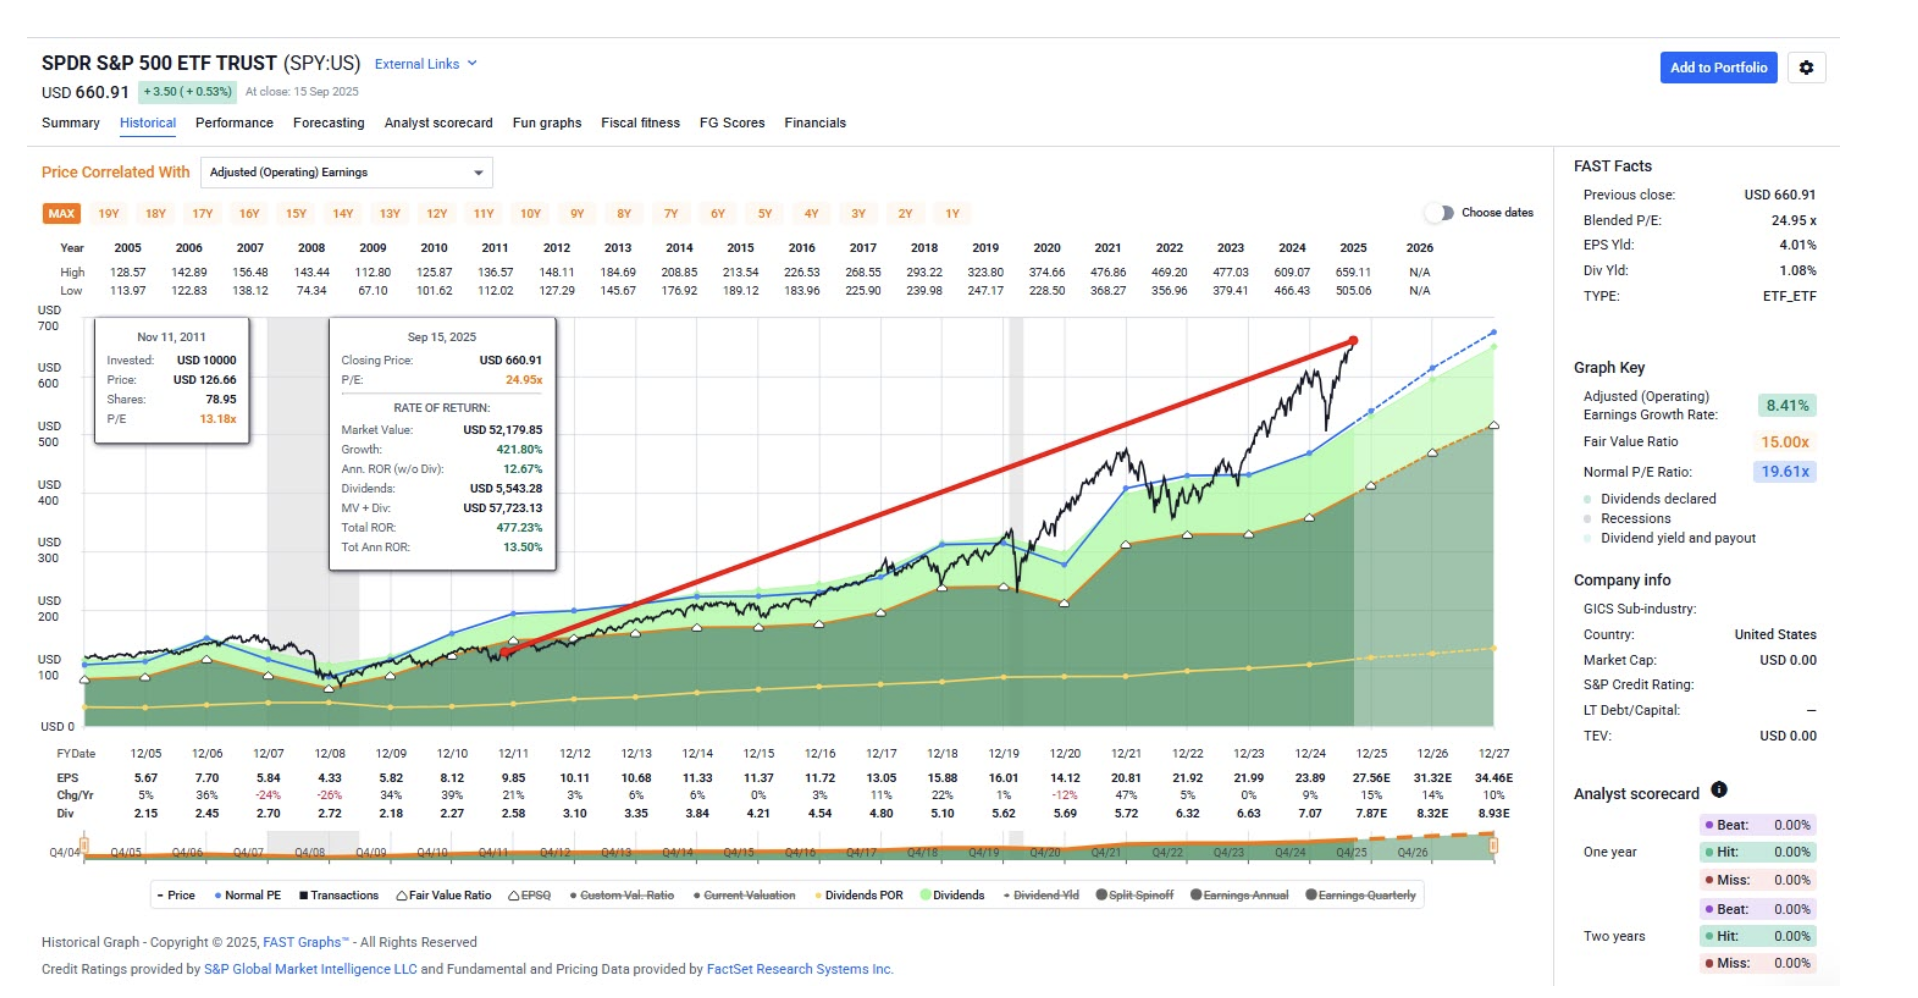Click the 2025 high value 659.11
1918x998 pixels.
point(1353,272)
